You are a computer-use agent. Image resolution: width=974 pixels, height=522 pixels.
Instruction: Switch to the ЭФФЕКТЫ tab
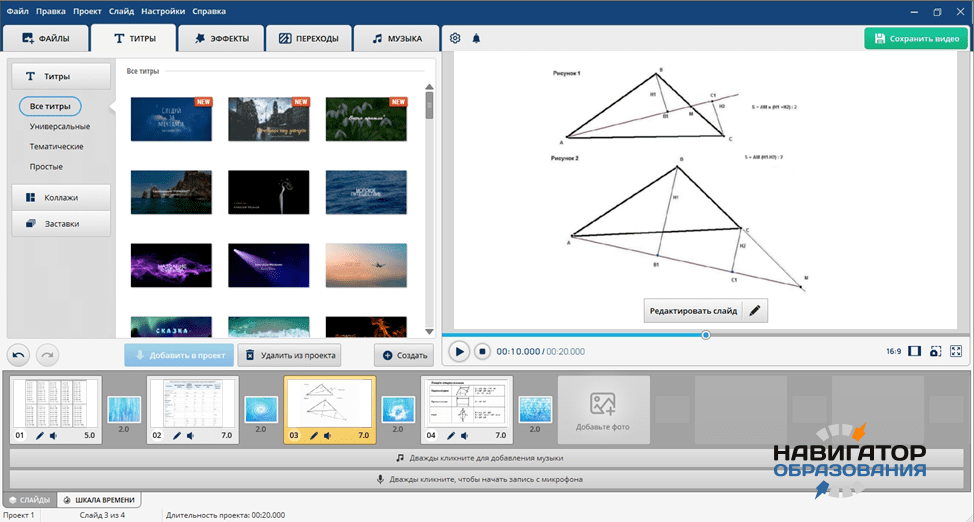221,39
